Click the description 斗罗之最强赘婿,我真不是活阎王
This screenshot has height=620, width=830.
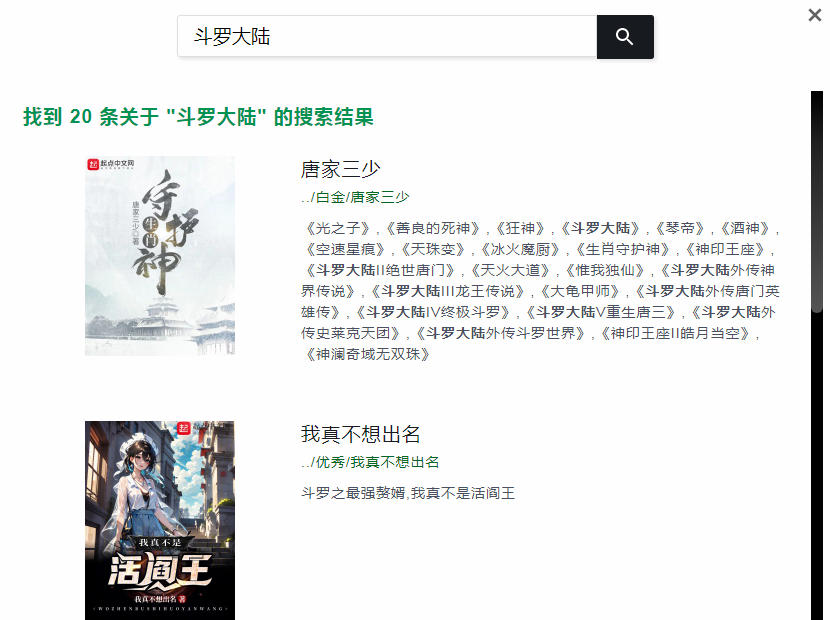(408, 493)
